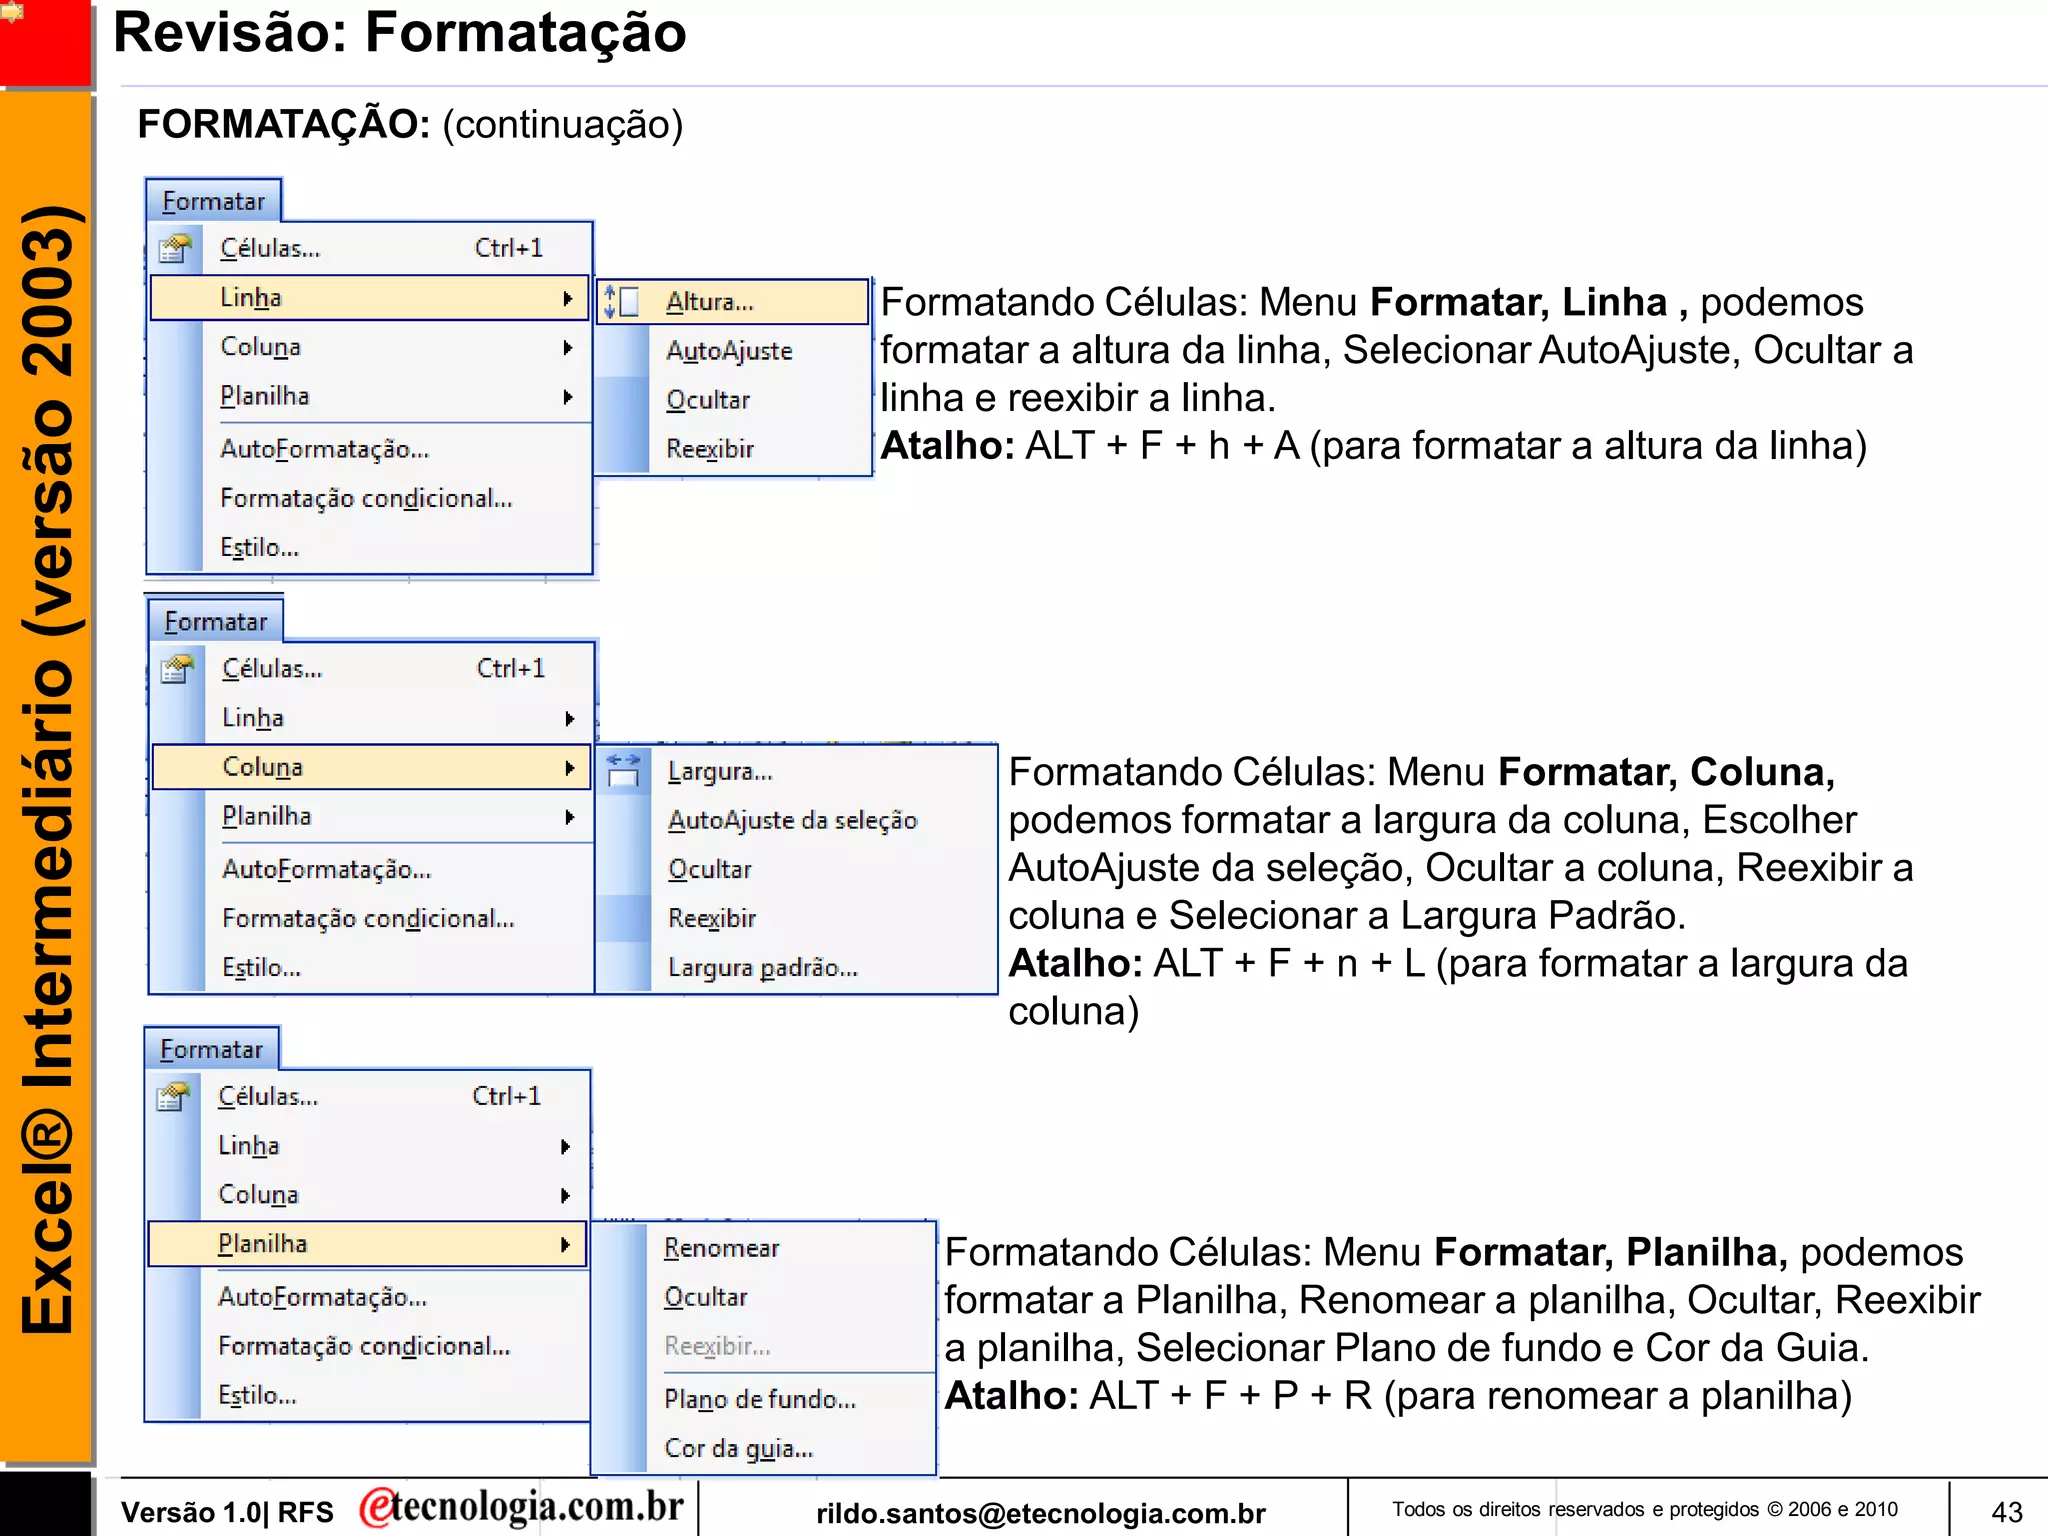
Task: Click the row height icon beside Altura
Action: click(x=622, y=301)
